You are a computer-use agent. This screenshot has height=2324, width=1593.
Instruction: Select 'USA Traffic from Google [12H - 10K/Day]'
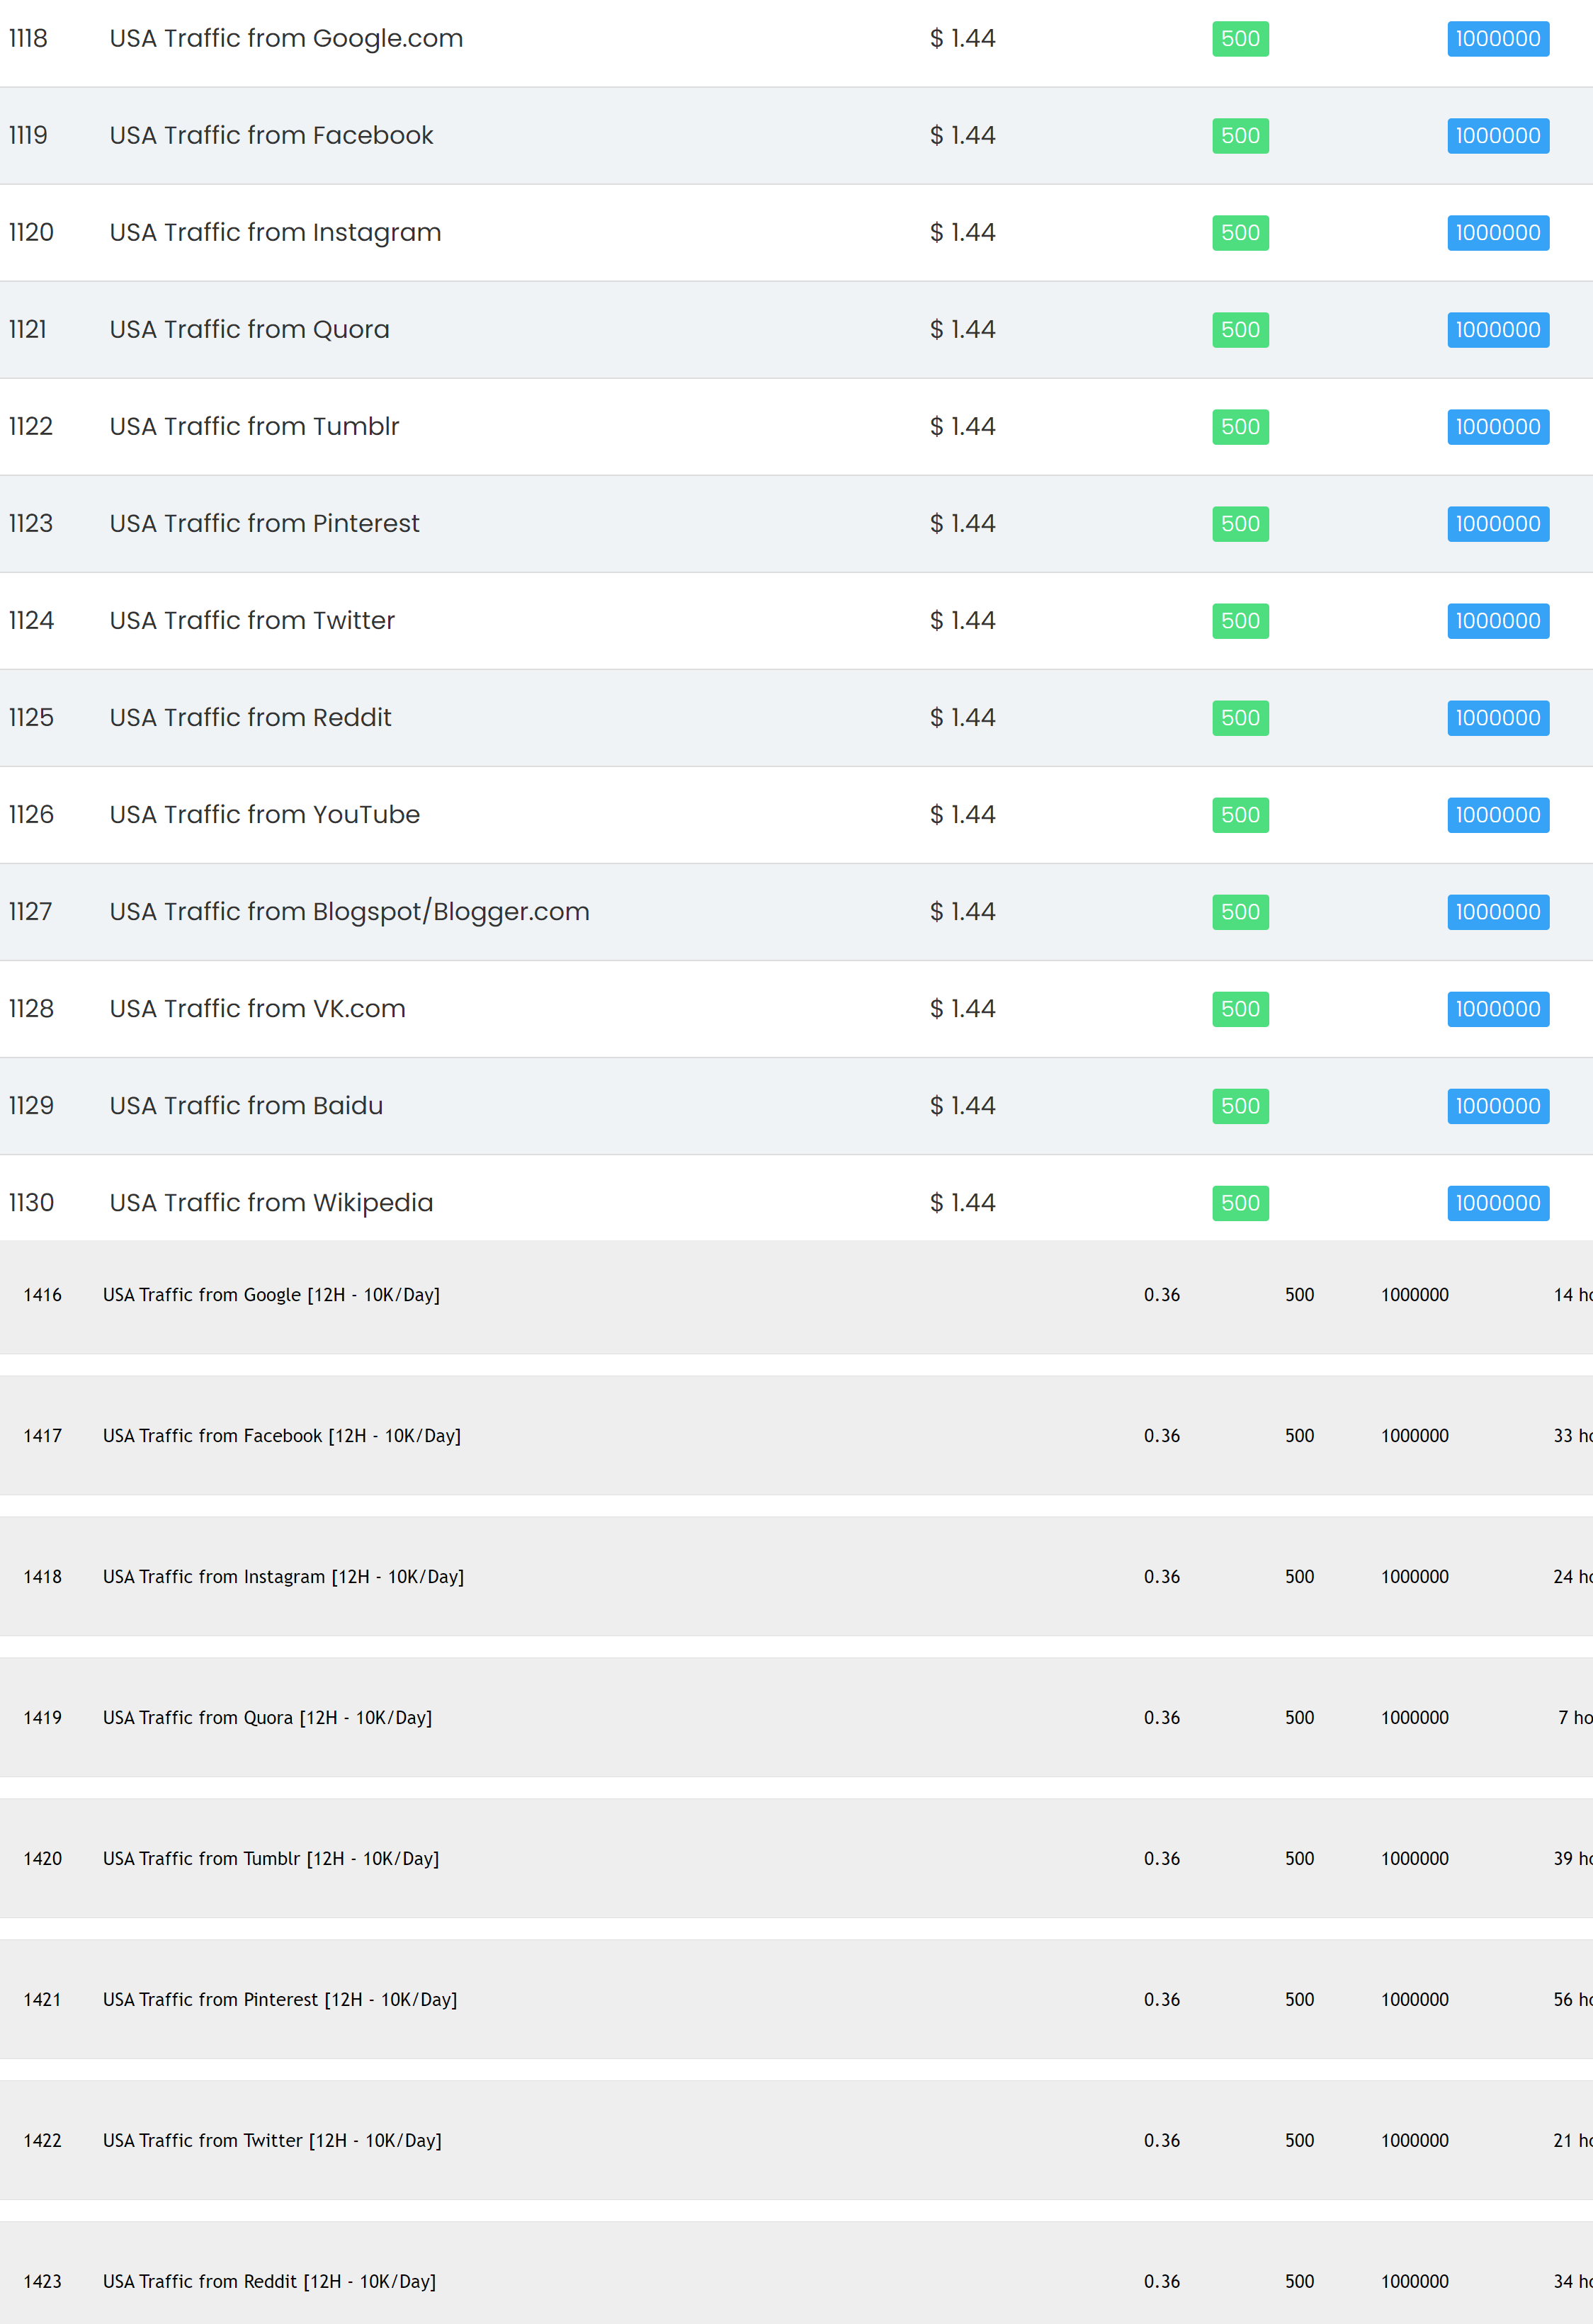[x=271, y=1295]
